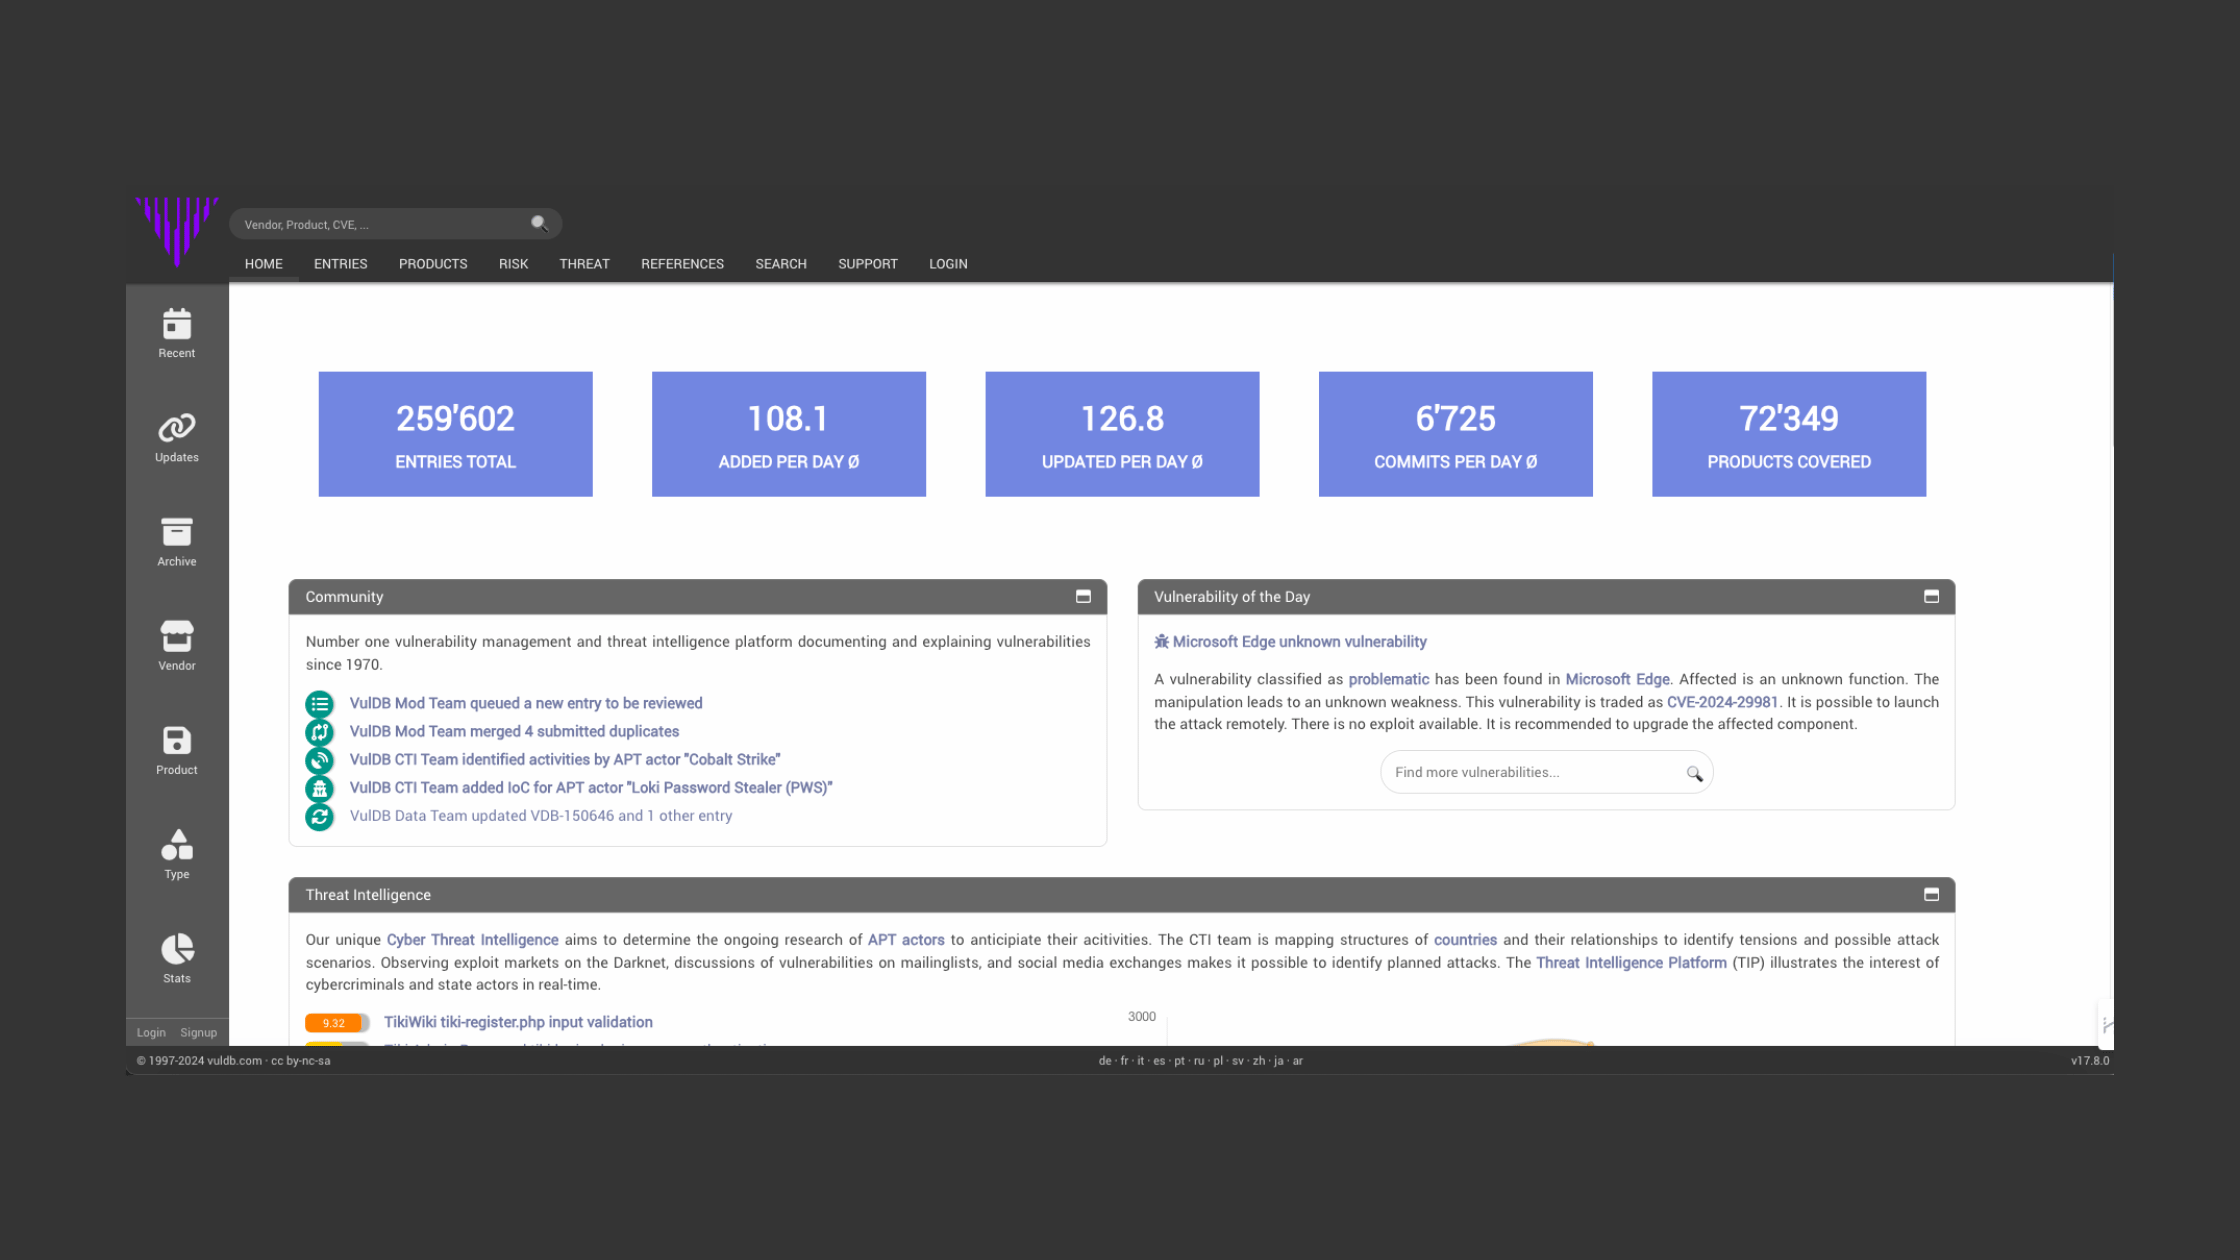Viewport: 2240px width, 1260px height.
Task: Switch language to ja in footer
Action: (x=1278, y=1061)
